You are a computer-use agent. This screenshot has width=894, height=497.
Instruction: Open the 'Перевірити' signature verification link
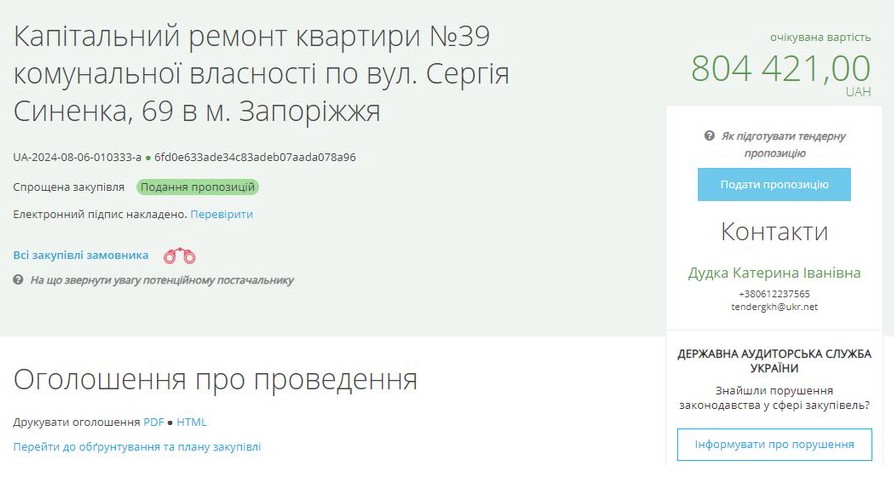(222, 214)
